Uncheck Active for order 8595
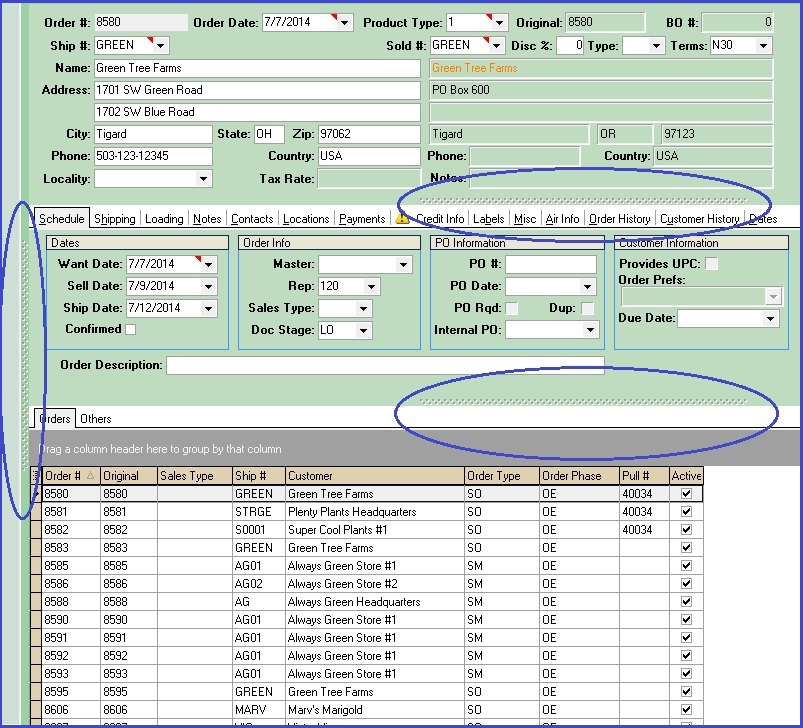The height and width of the screenshot is (728, 803). point(686,692)
